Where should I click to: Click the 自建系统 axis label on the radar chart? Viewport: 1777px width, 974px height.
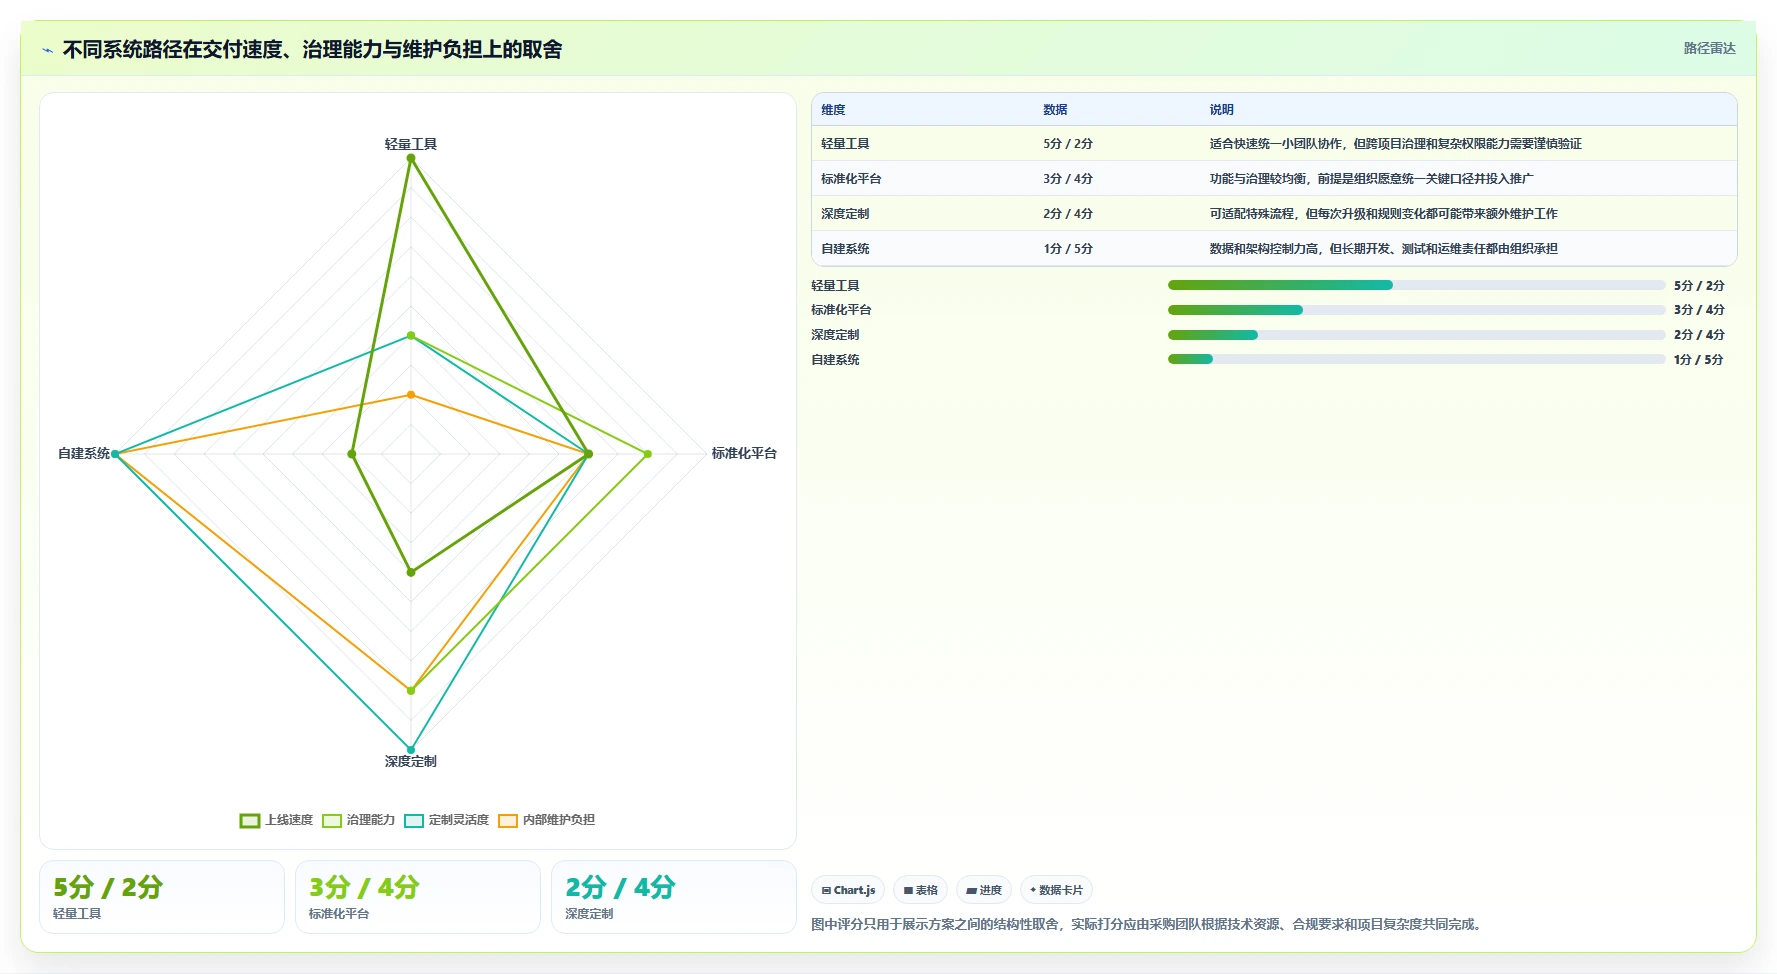point(83,453)
